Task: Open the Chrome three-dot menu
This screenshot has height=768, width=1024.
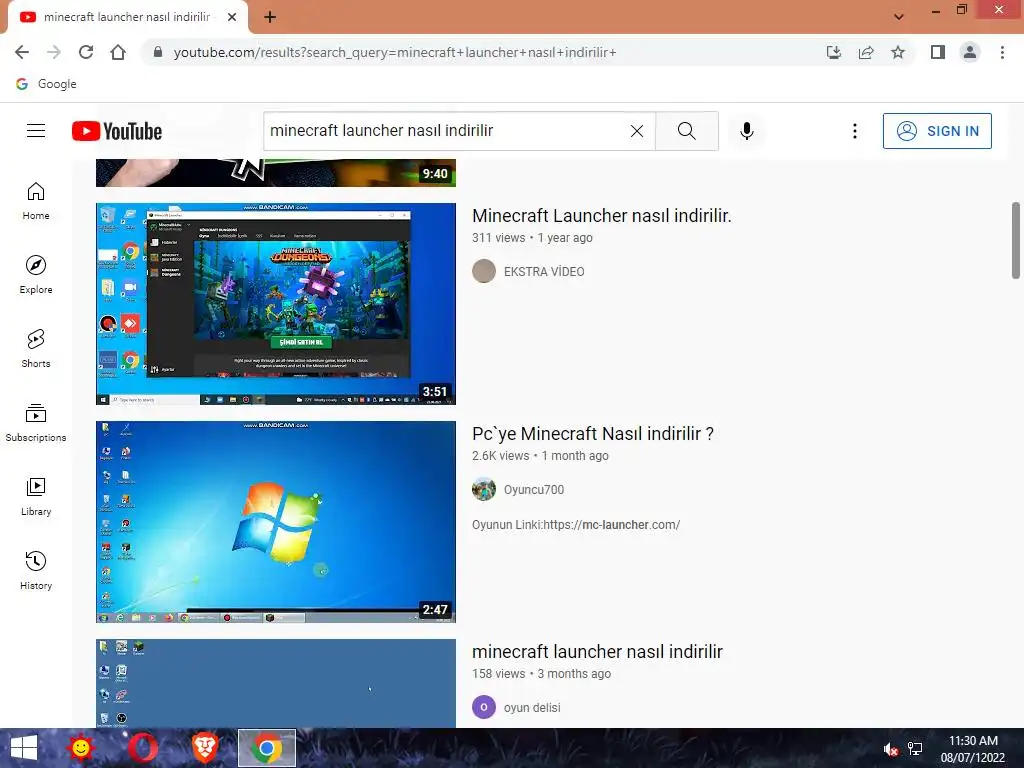Action: 1002,52
